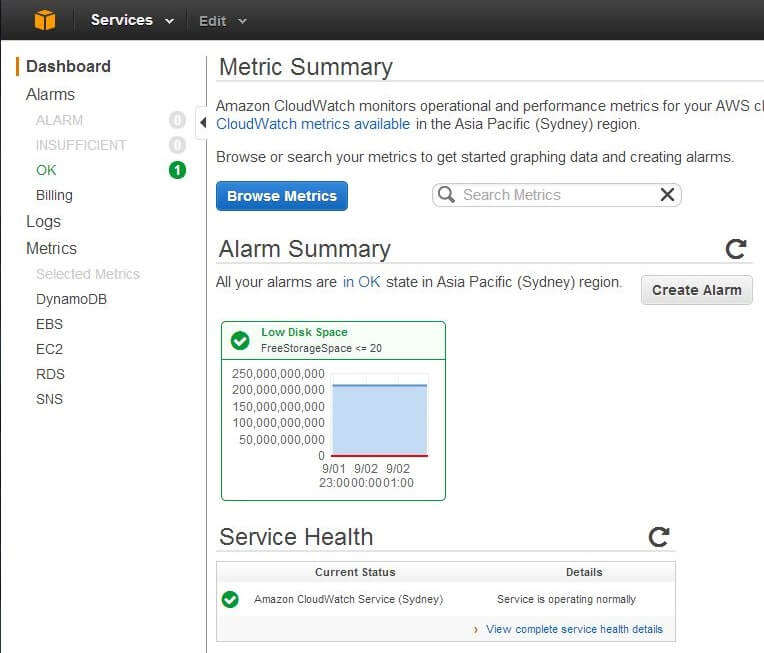The width and height of the screenshot is (764, 653).
Task: Click the orange AWS cube logo
Action: click(x=45, y=20)
